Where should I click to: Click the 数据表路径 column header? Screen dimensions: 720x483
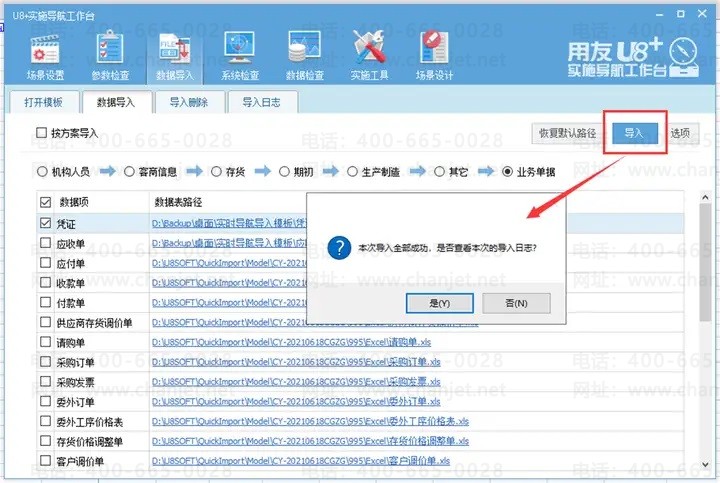pyautogui.click(x=178, y=202)
